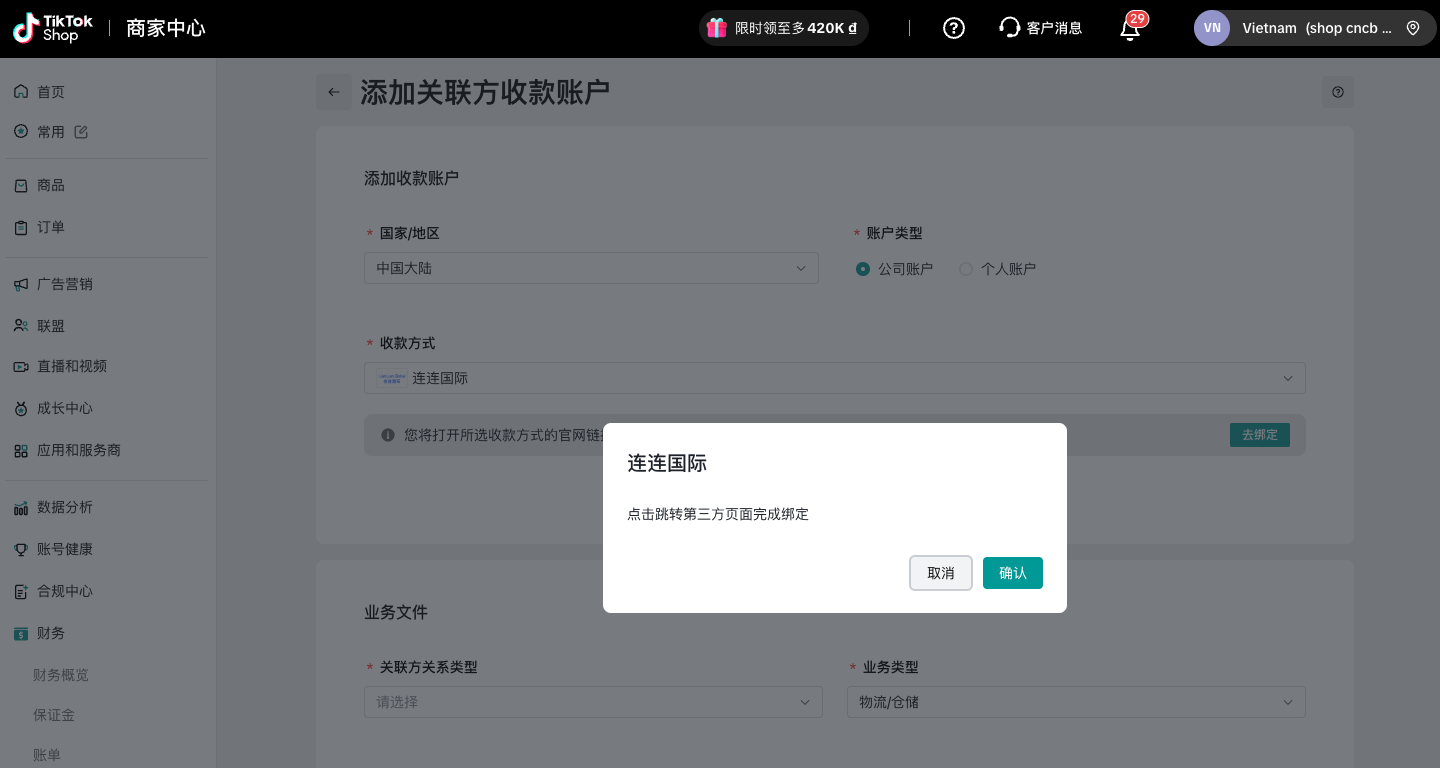Open the help question mark icon in header

click(954, 28)
